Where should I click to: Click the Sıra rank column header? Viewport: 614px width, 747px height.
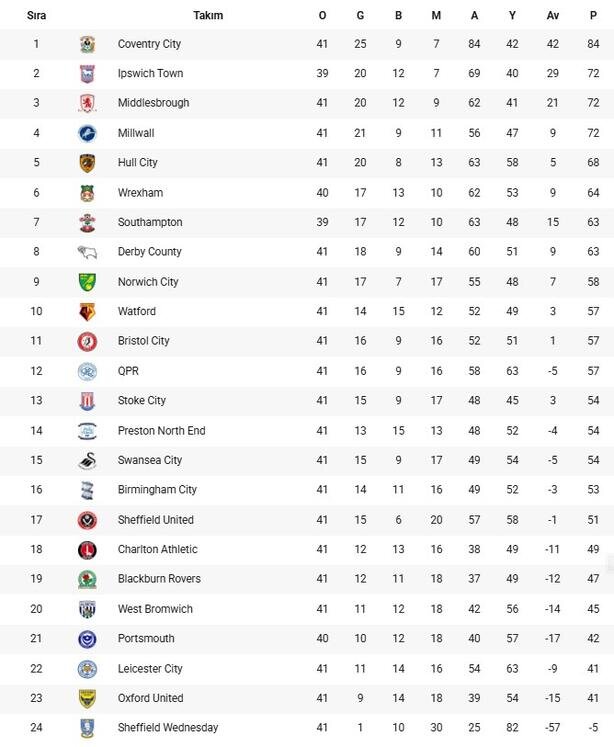pos(36,15)
